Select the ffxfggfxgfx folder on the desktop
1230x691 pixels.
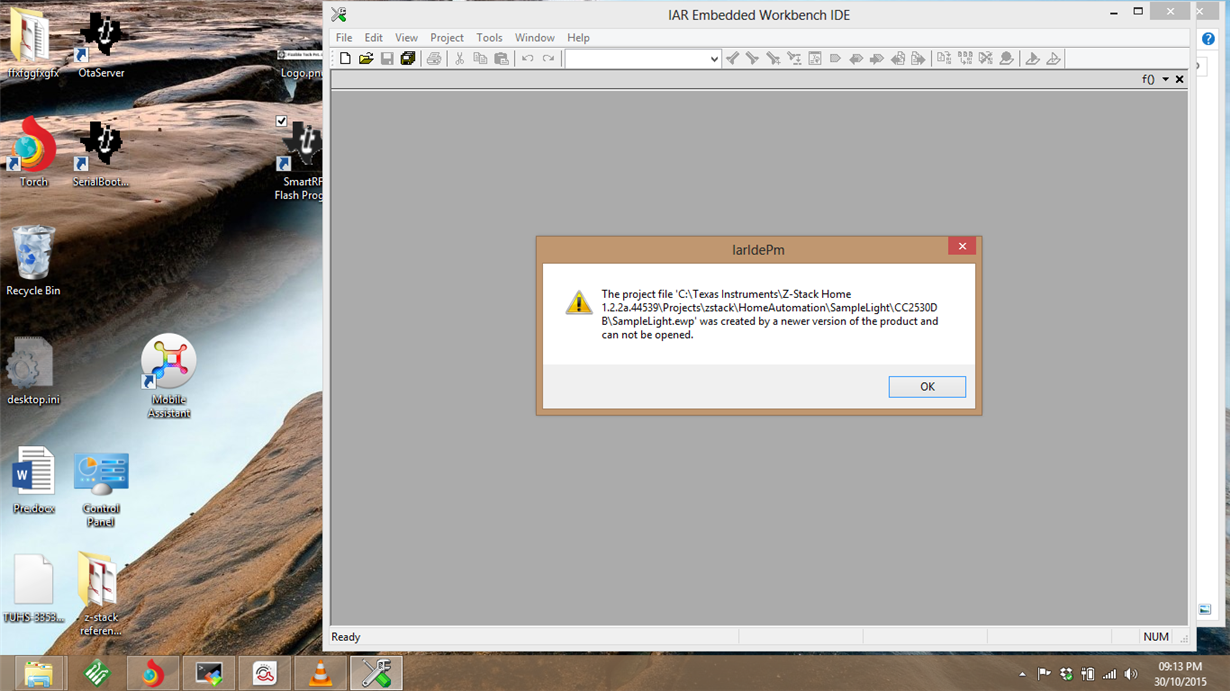point(33,45)
